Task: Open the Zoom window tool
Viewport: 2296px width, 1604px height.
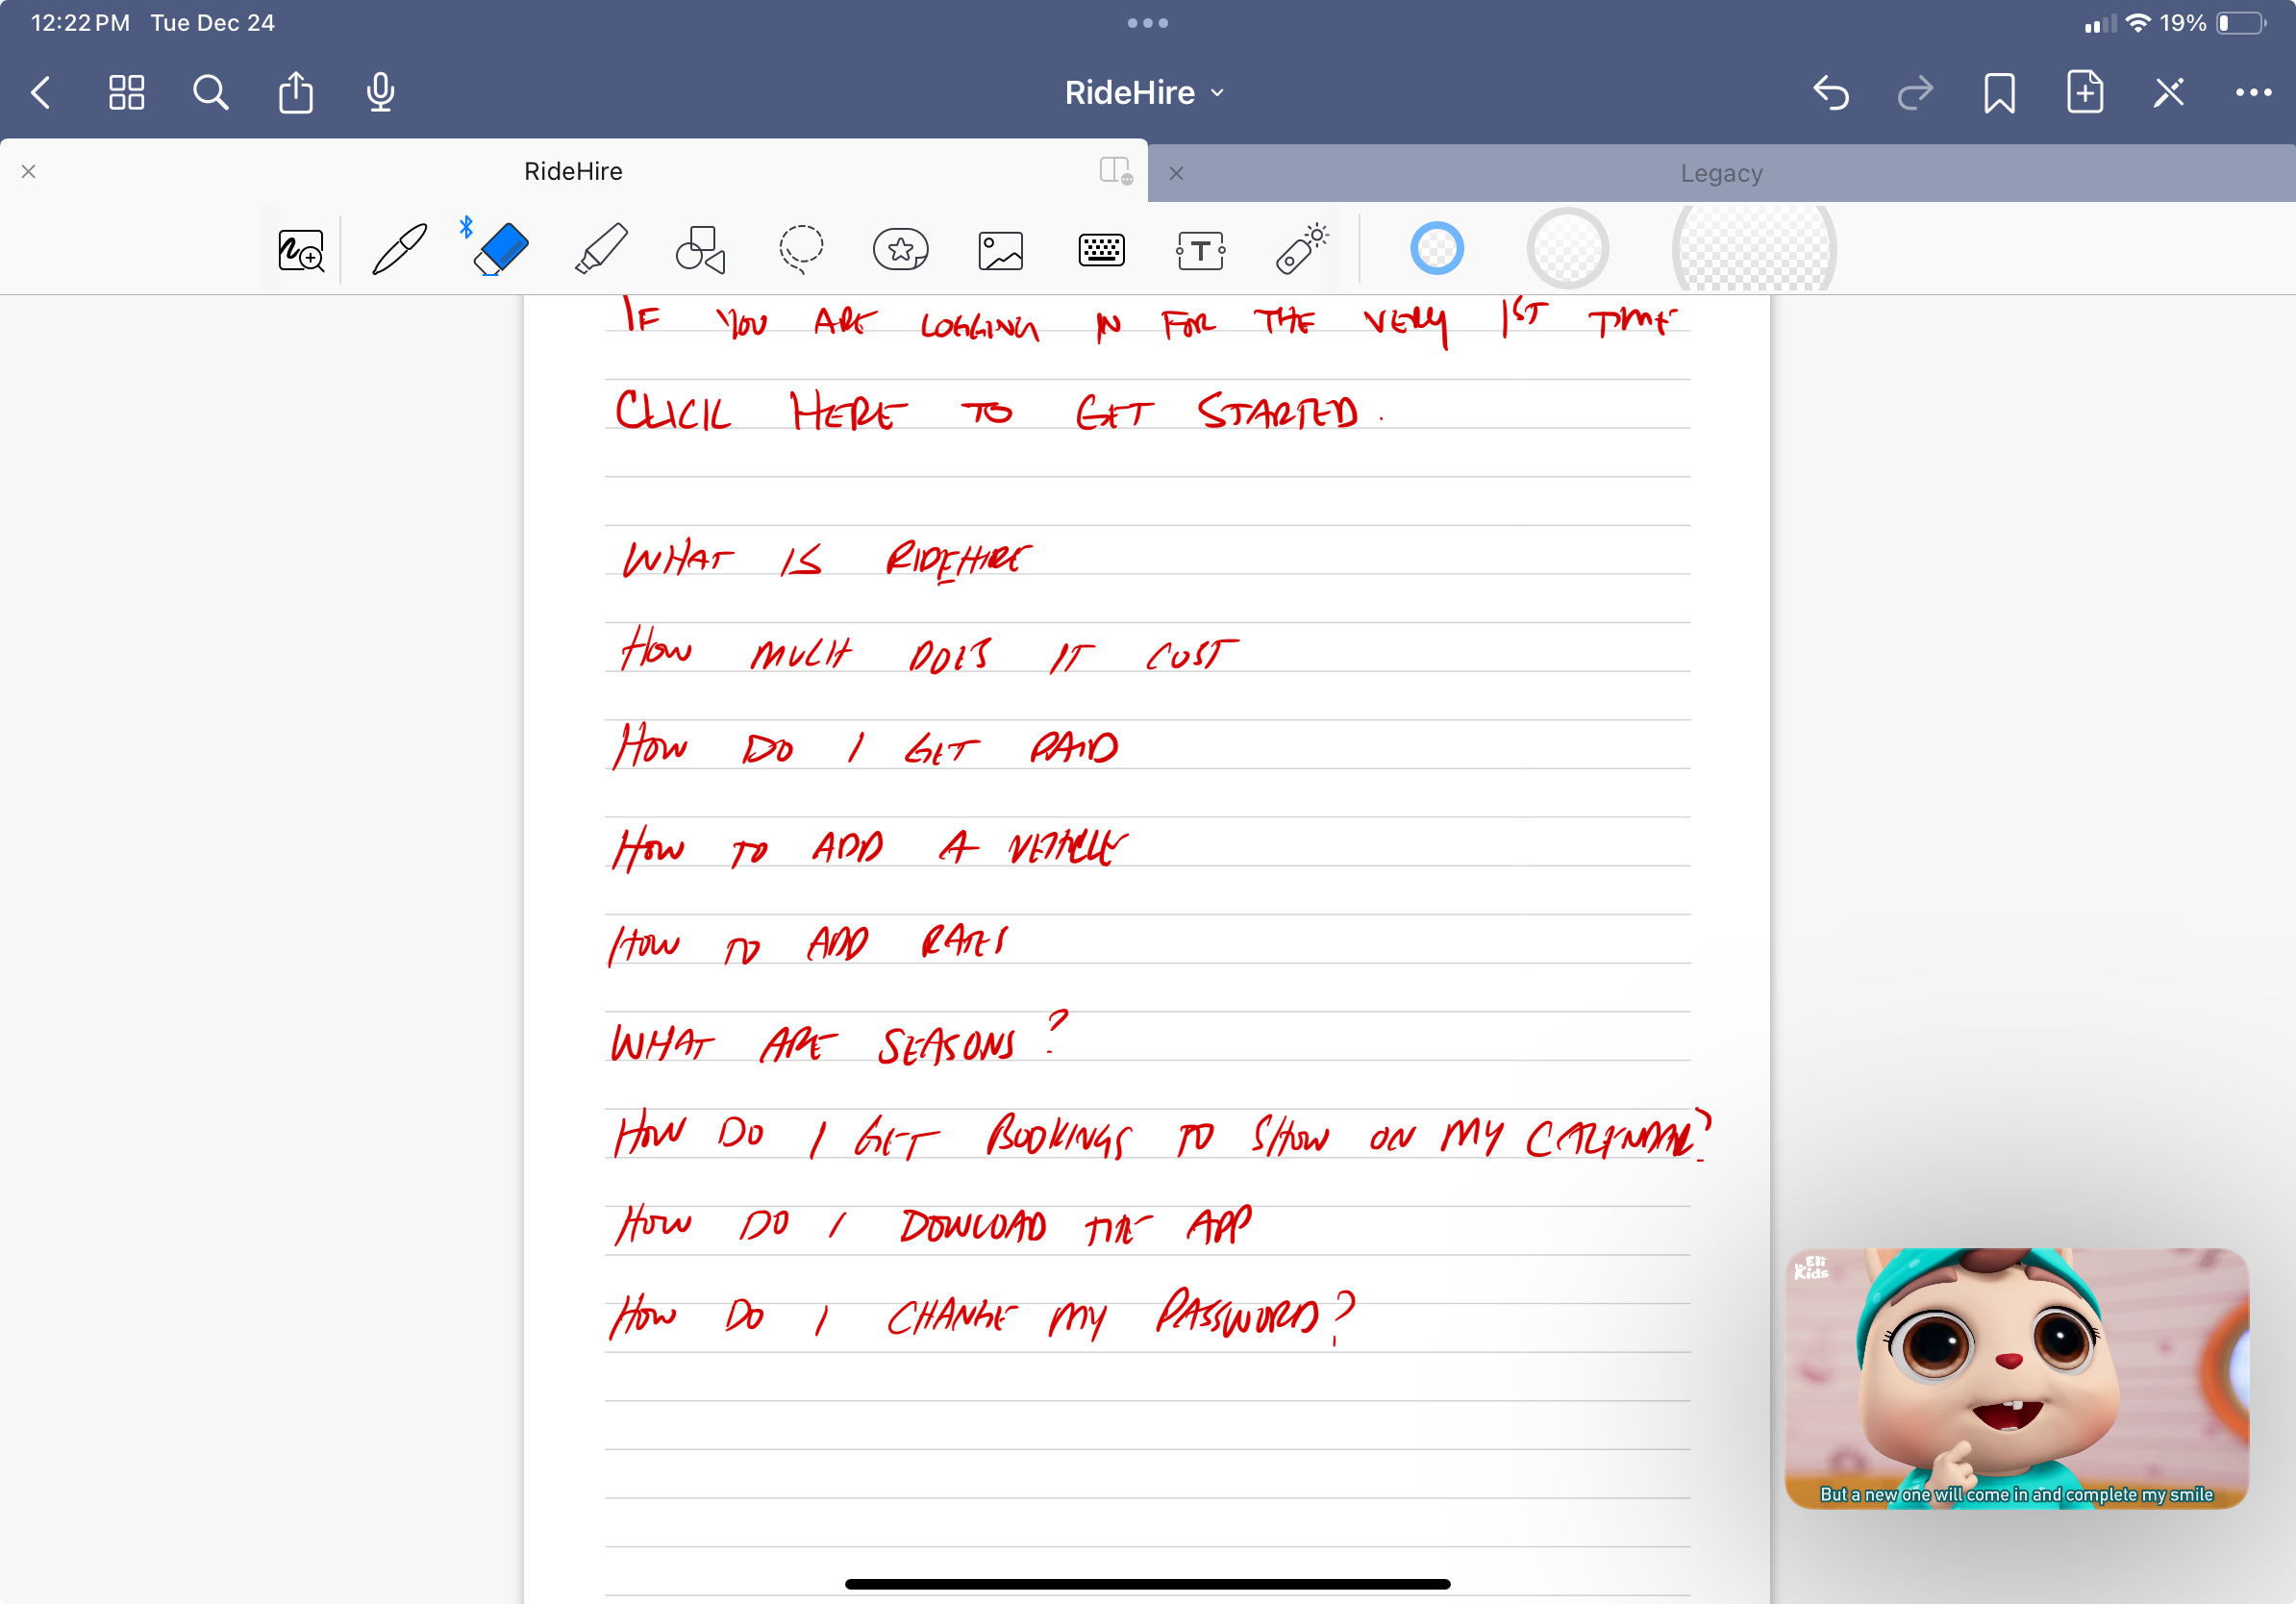Action: pos(301,250)
